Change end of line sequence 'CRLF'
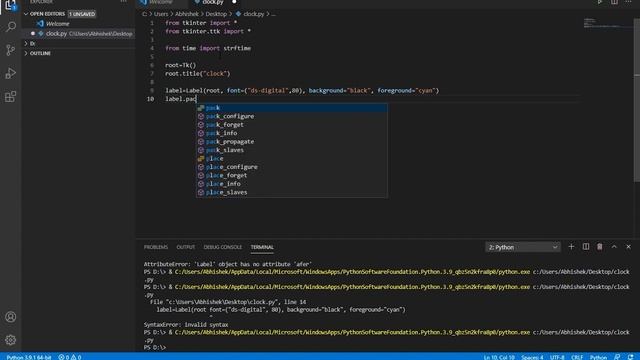Screen dimensions: 640x360 (577, 357)
